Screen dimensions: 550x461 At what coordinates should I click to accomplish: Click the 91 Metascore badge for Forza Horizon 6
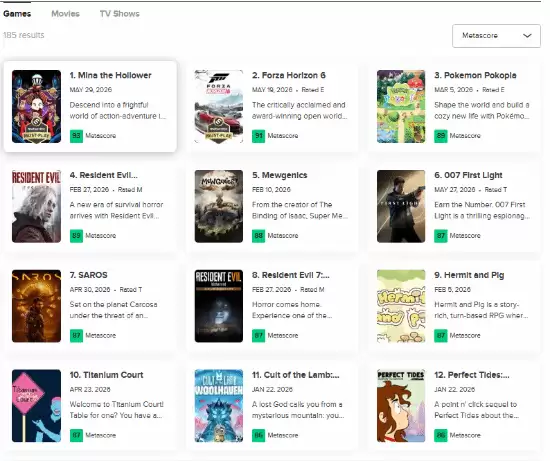tap(259, 136)
